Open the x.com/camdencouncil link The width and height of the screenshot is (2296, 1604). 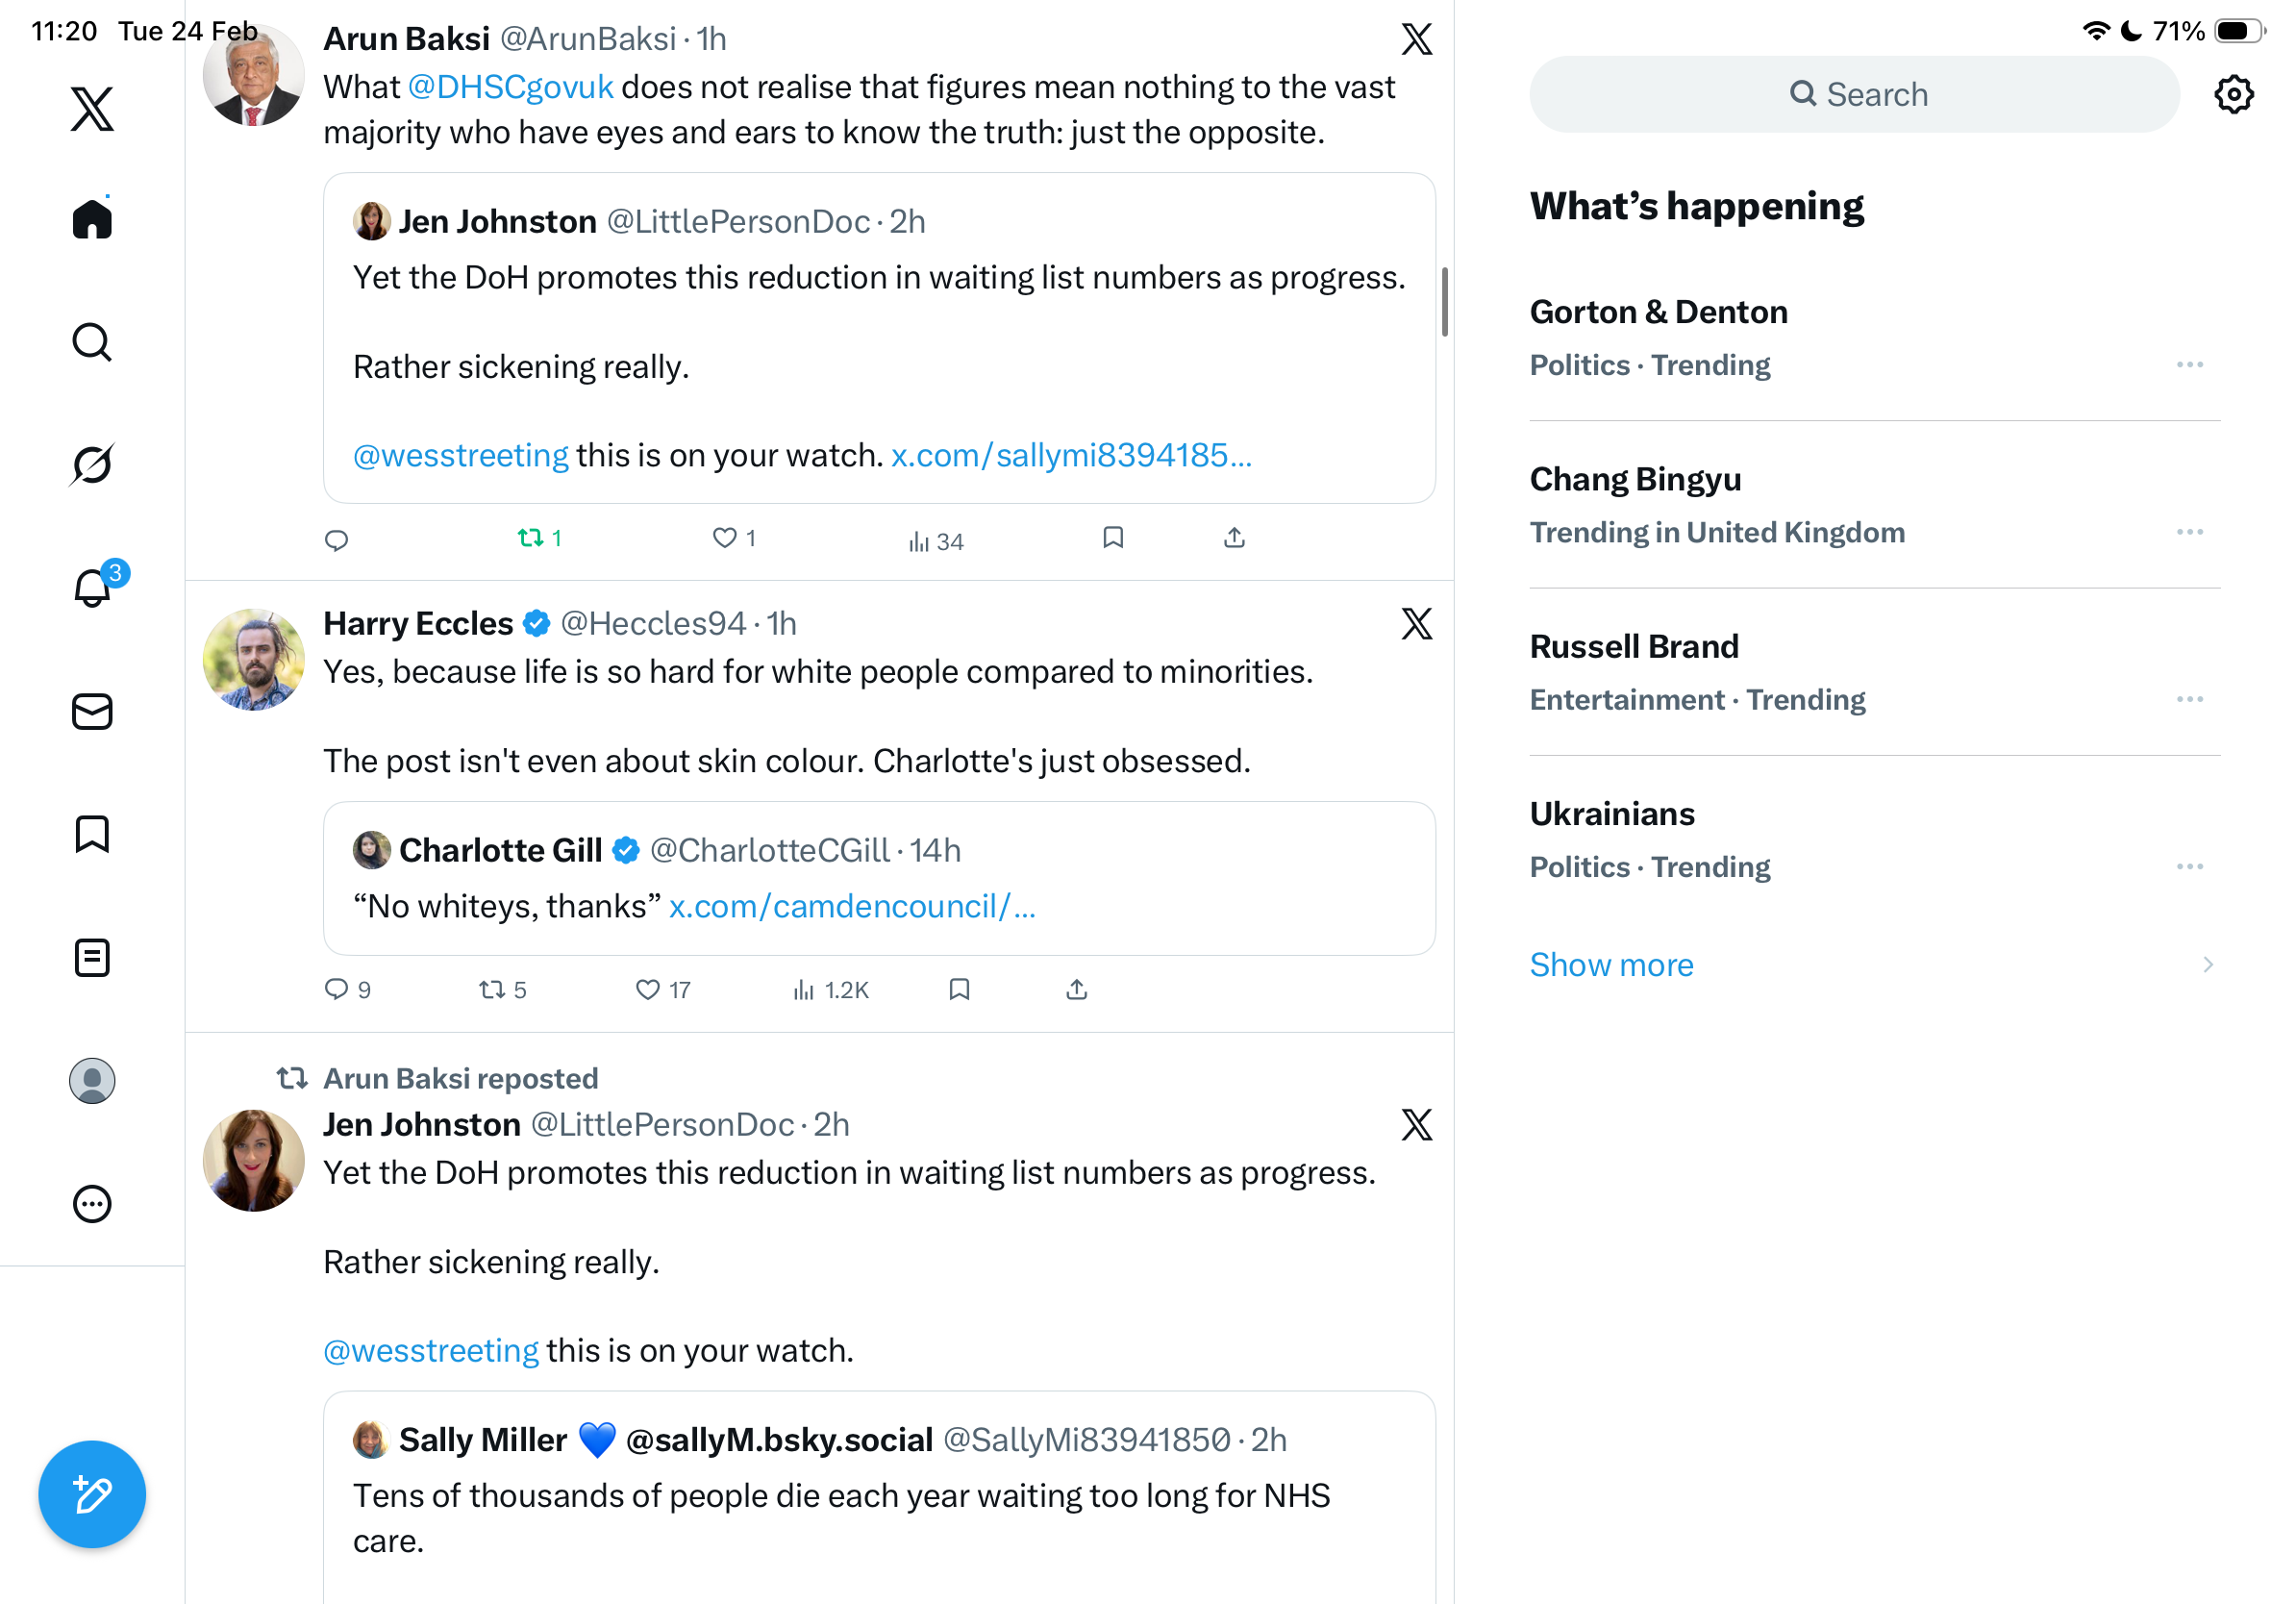point(852,907)
